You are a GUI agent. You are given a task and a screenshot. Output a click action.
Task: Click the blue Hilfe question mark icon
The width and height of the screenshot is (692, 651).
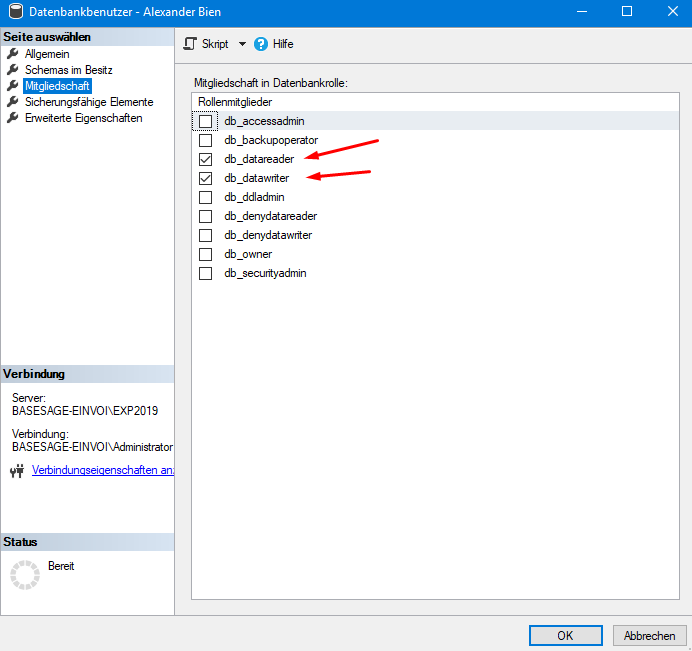click(x=261, y=44)
